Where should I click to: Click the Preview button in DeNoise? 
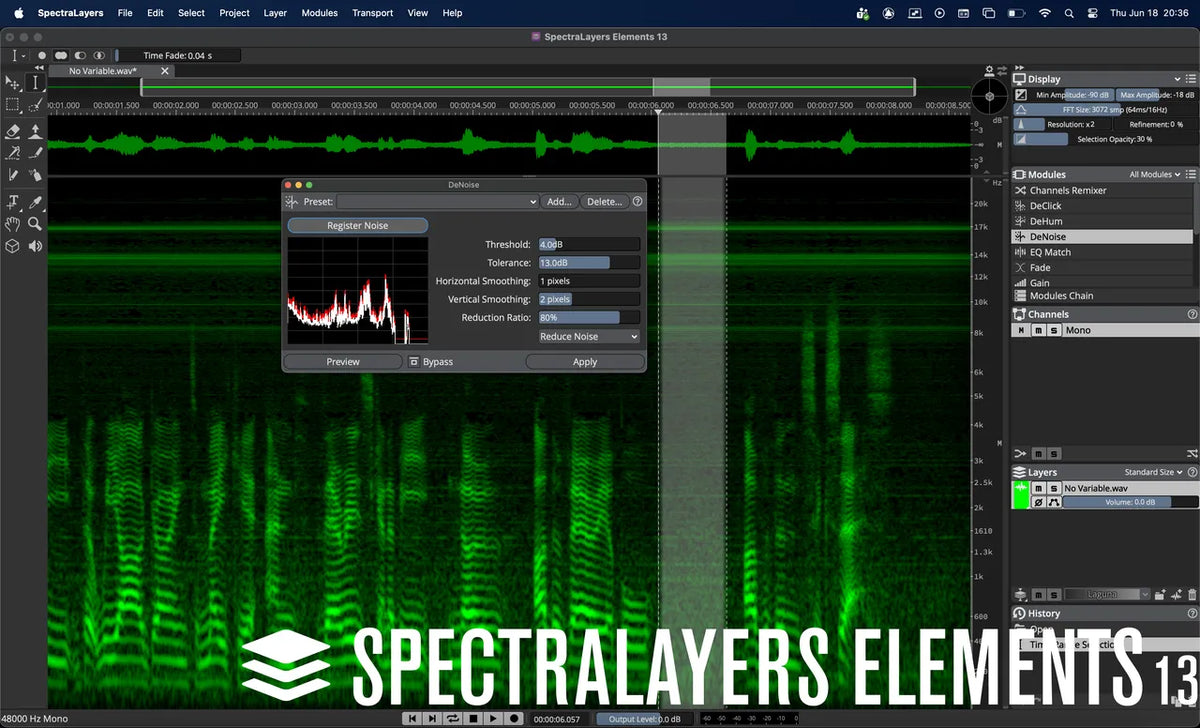(343, 362)
